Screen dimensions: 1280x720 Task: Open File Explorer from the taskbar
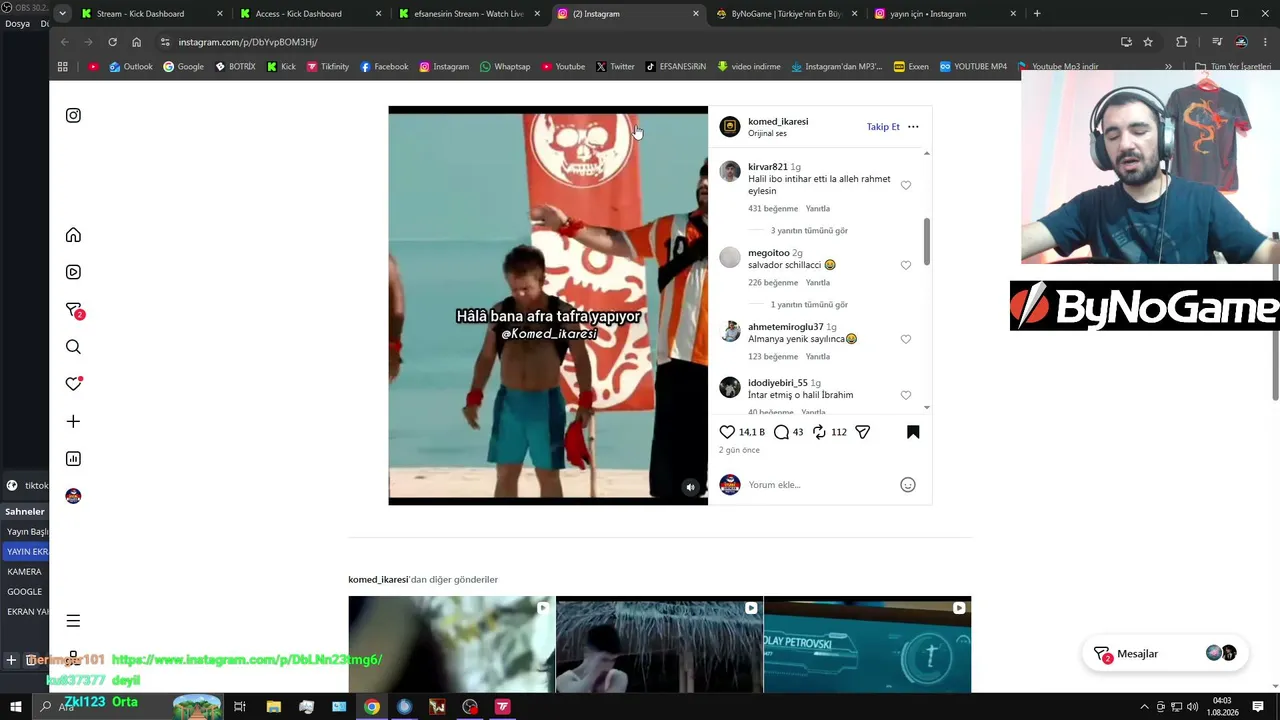tap(273, 707)
